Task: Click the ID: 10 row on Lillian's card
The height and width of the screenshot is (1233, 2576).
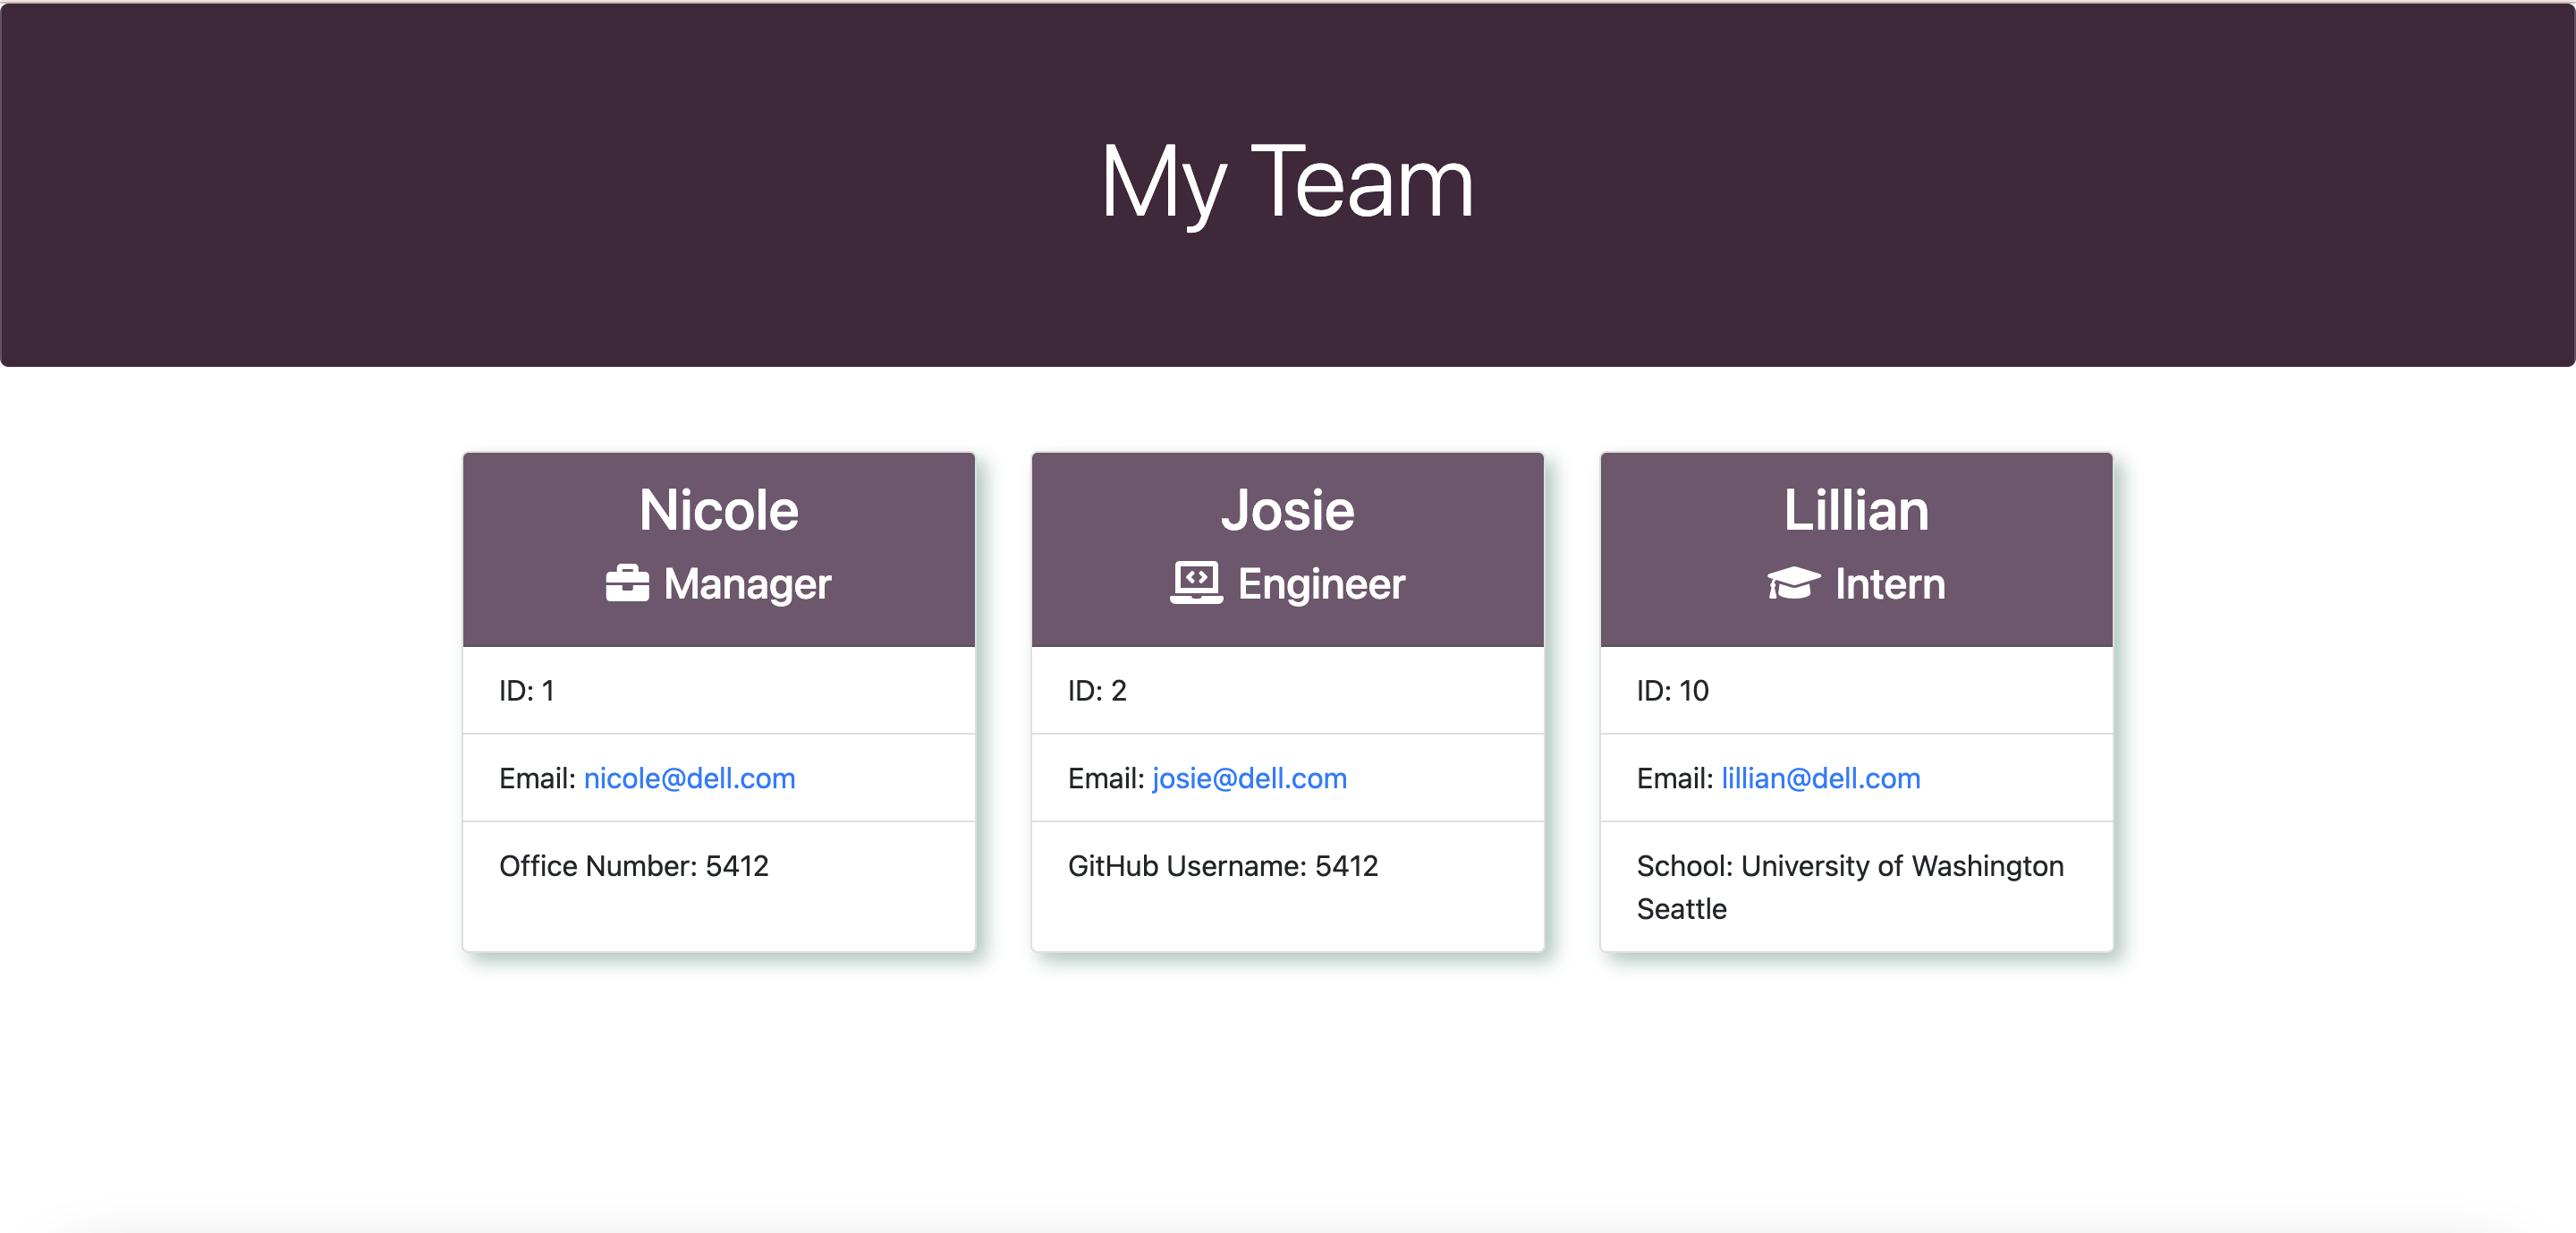Action: pyautogui.click(x=1856, y=690)
